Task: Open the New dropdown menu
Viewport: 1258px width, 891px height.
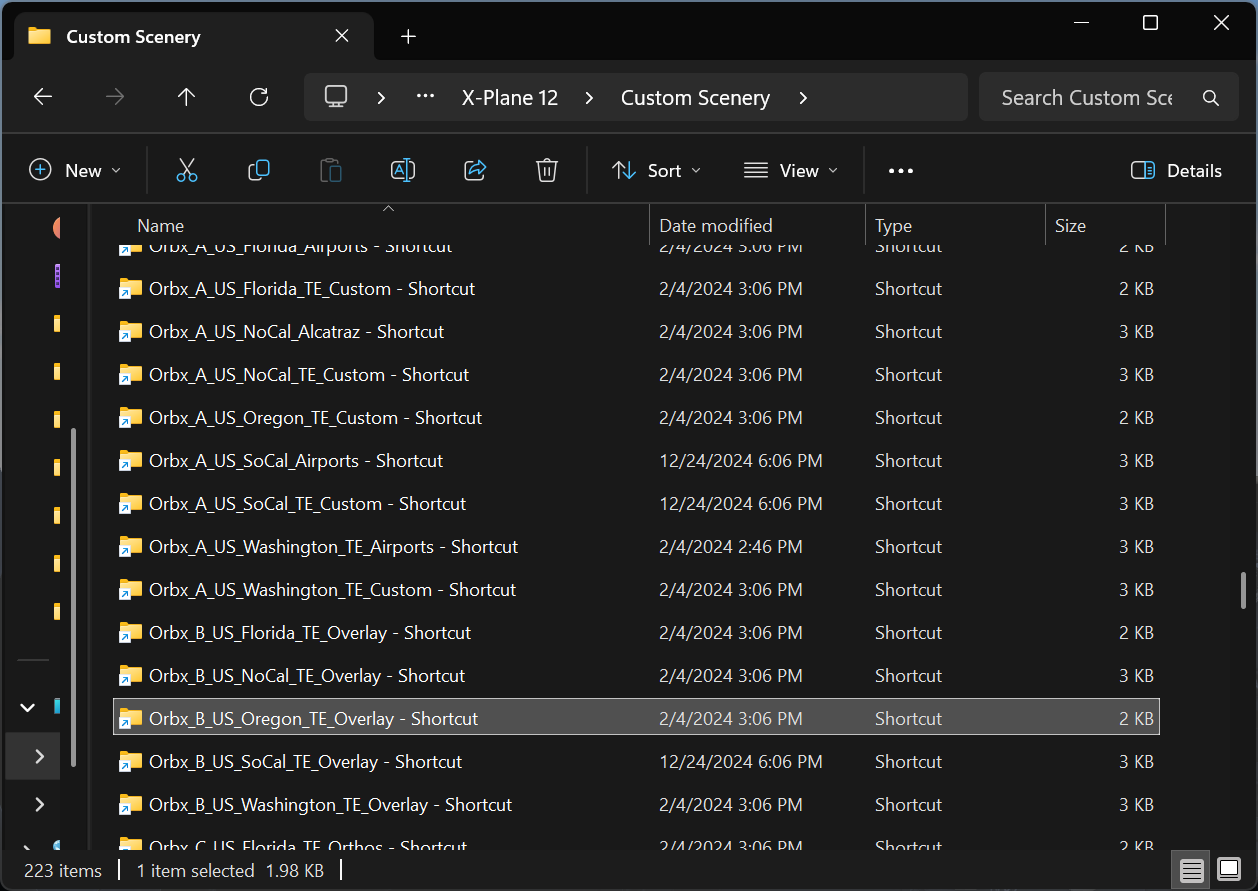Action: (76, 171)
